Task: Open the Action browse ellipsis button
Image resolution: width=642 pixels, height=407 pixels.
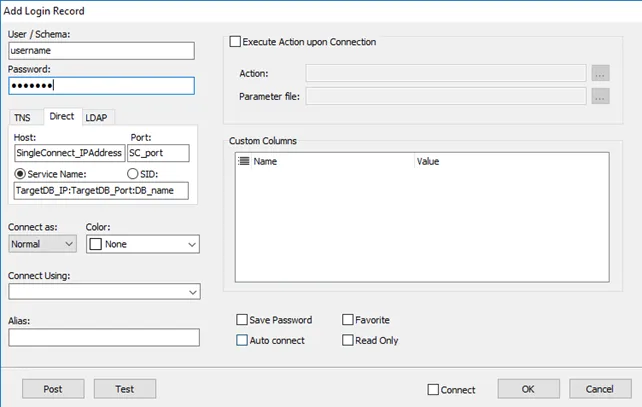Action: pos(600,73)
